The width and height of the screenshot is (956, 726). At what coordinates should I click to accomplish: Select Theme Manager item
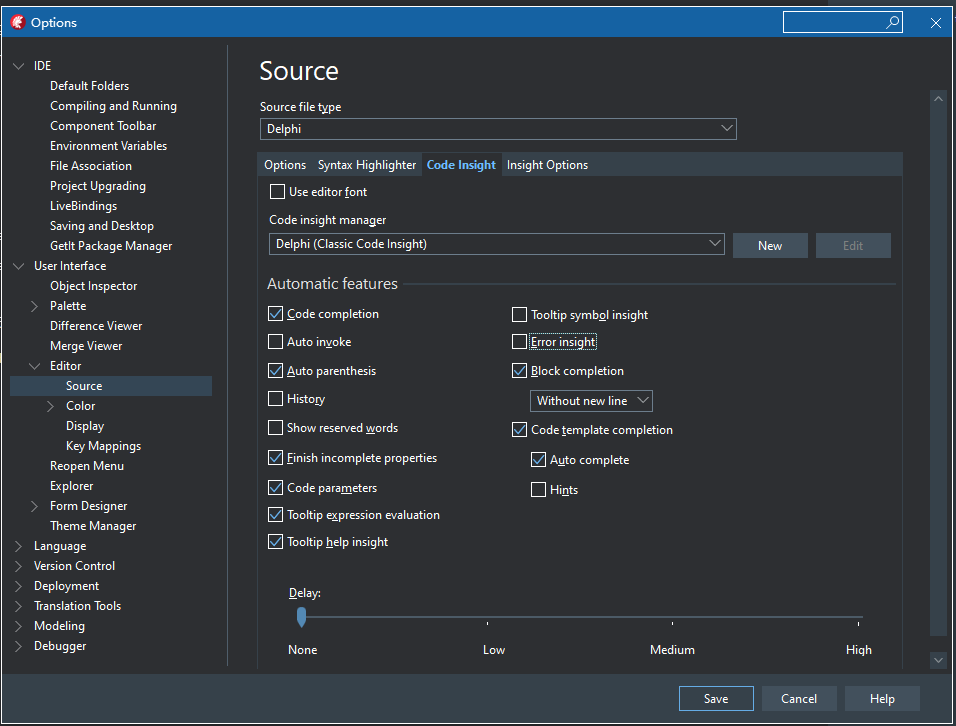click(x=93, y=526)
